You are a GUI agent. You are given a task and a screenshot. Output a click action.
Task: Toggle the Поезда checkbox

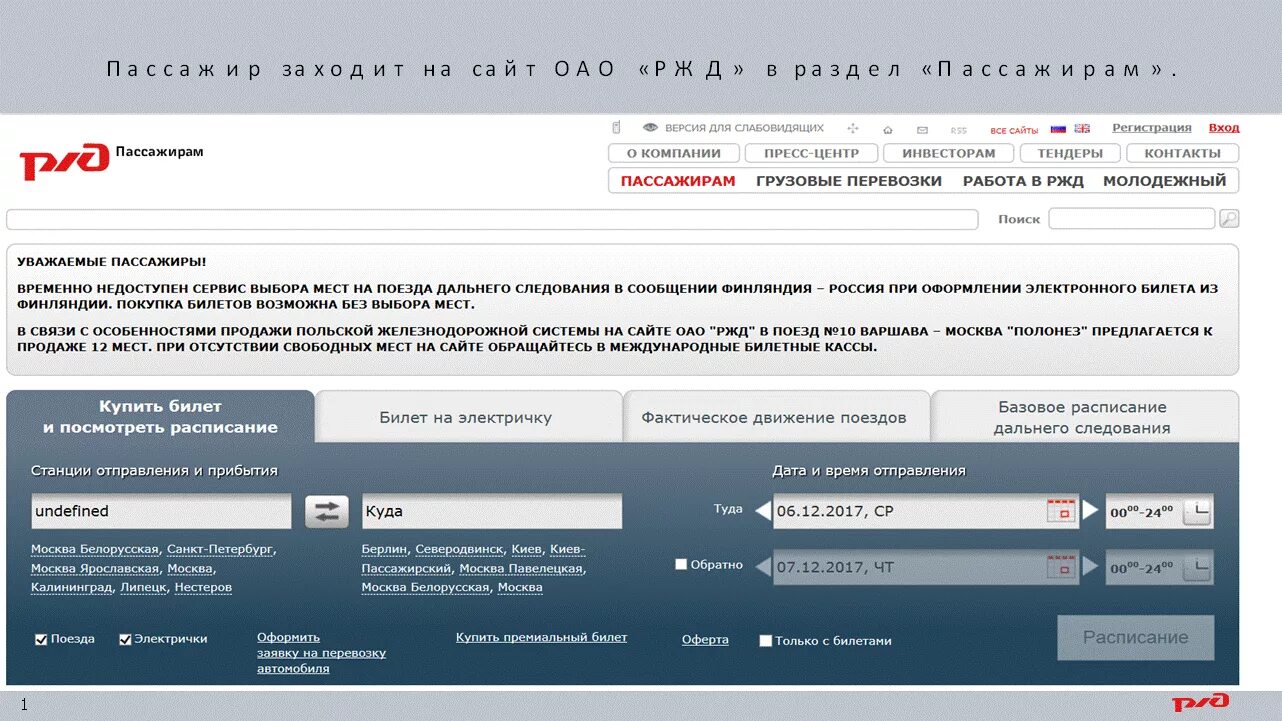pos(41,640)
